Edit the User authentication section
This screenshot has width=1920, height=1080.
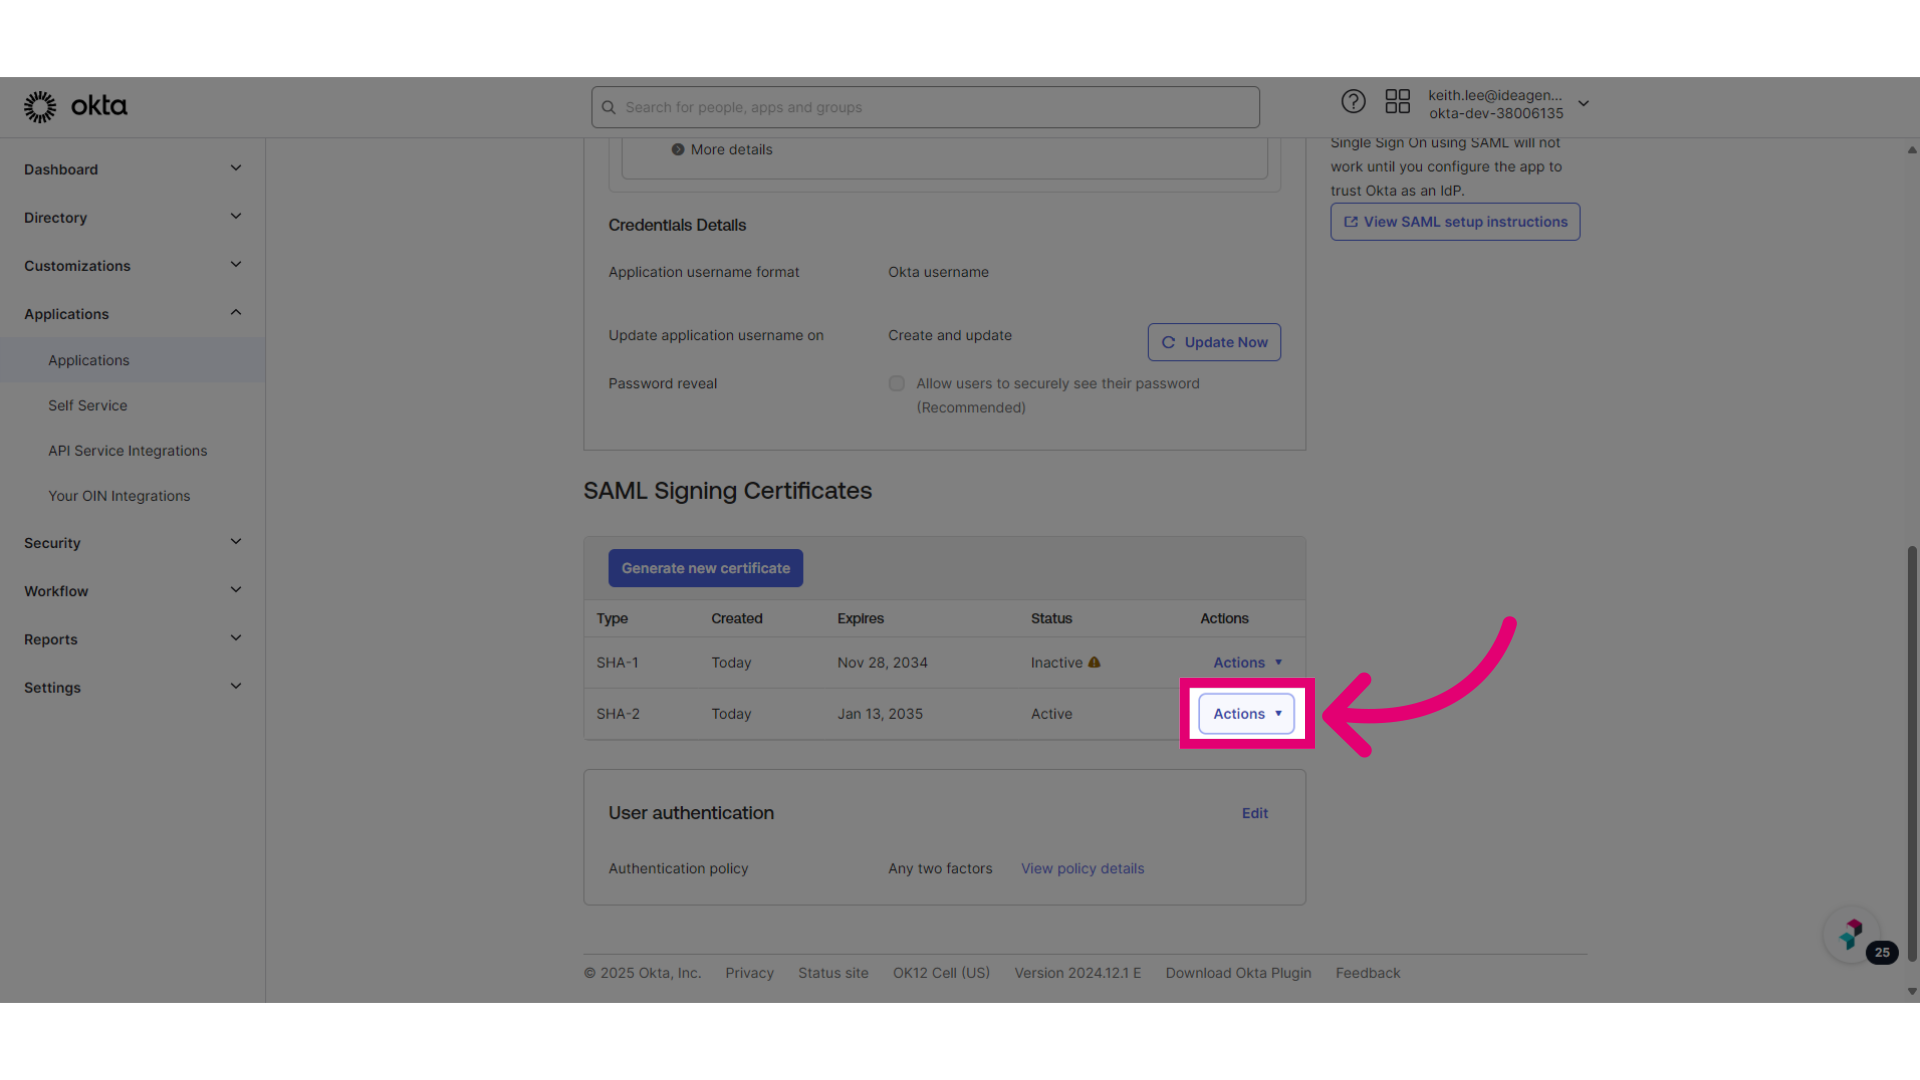[x=1254, y=813]
